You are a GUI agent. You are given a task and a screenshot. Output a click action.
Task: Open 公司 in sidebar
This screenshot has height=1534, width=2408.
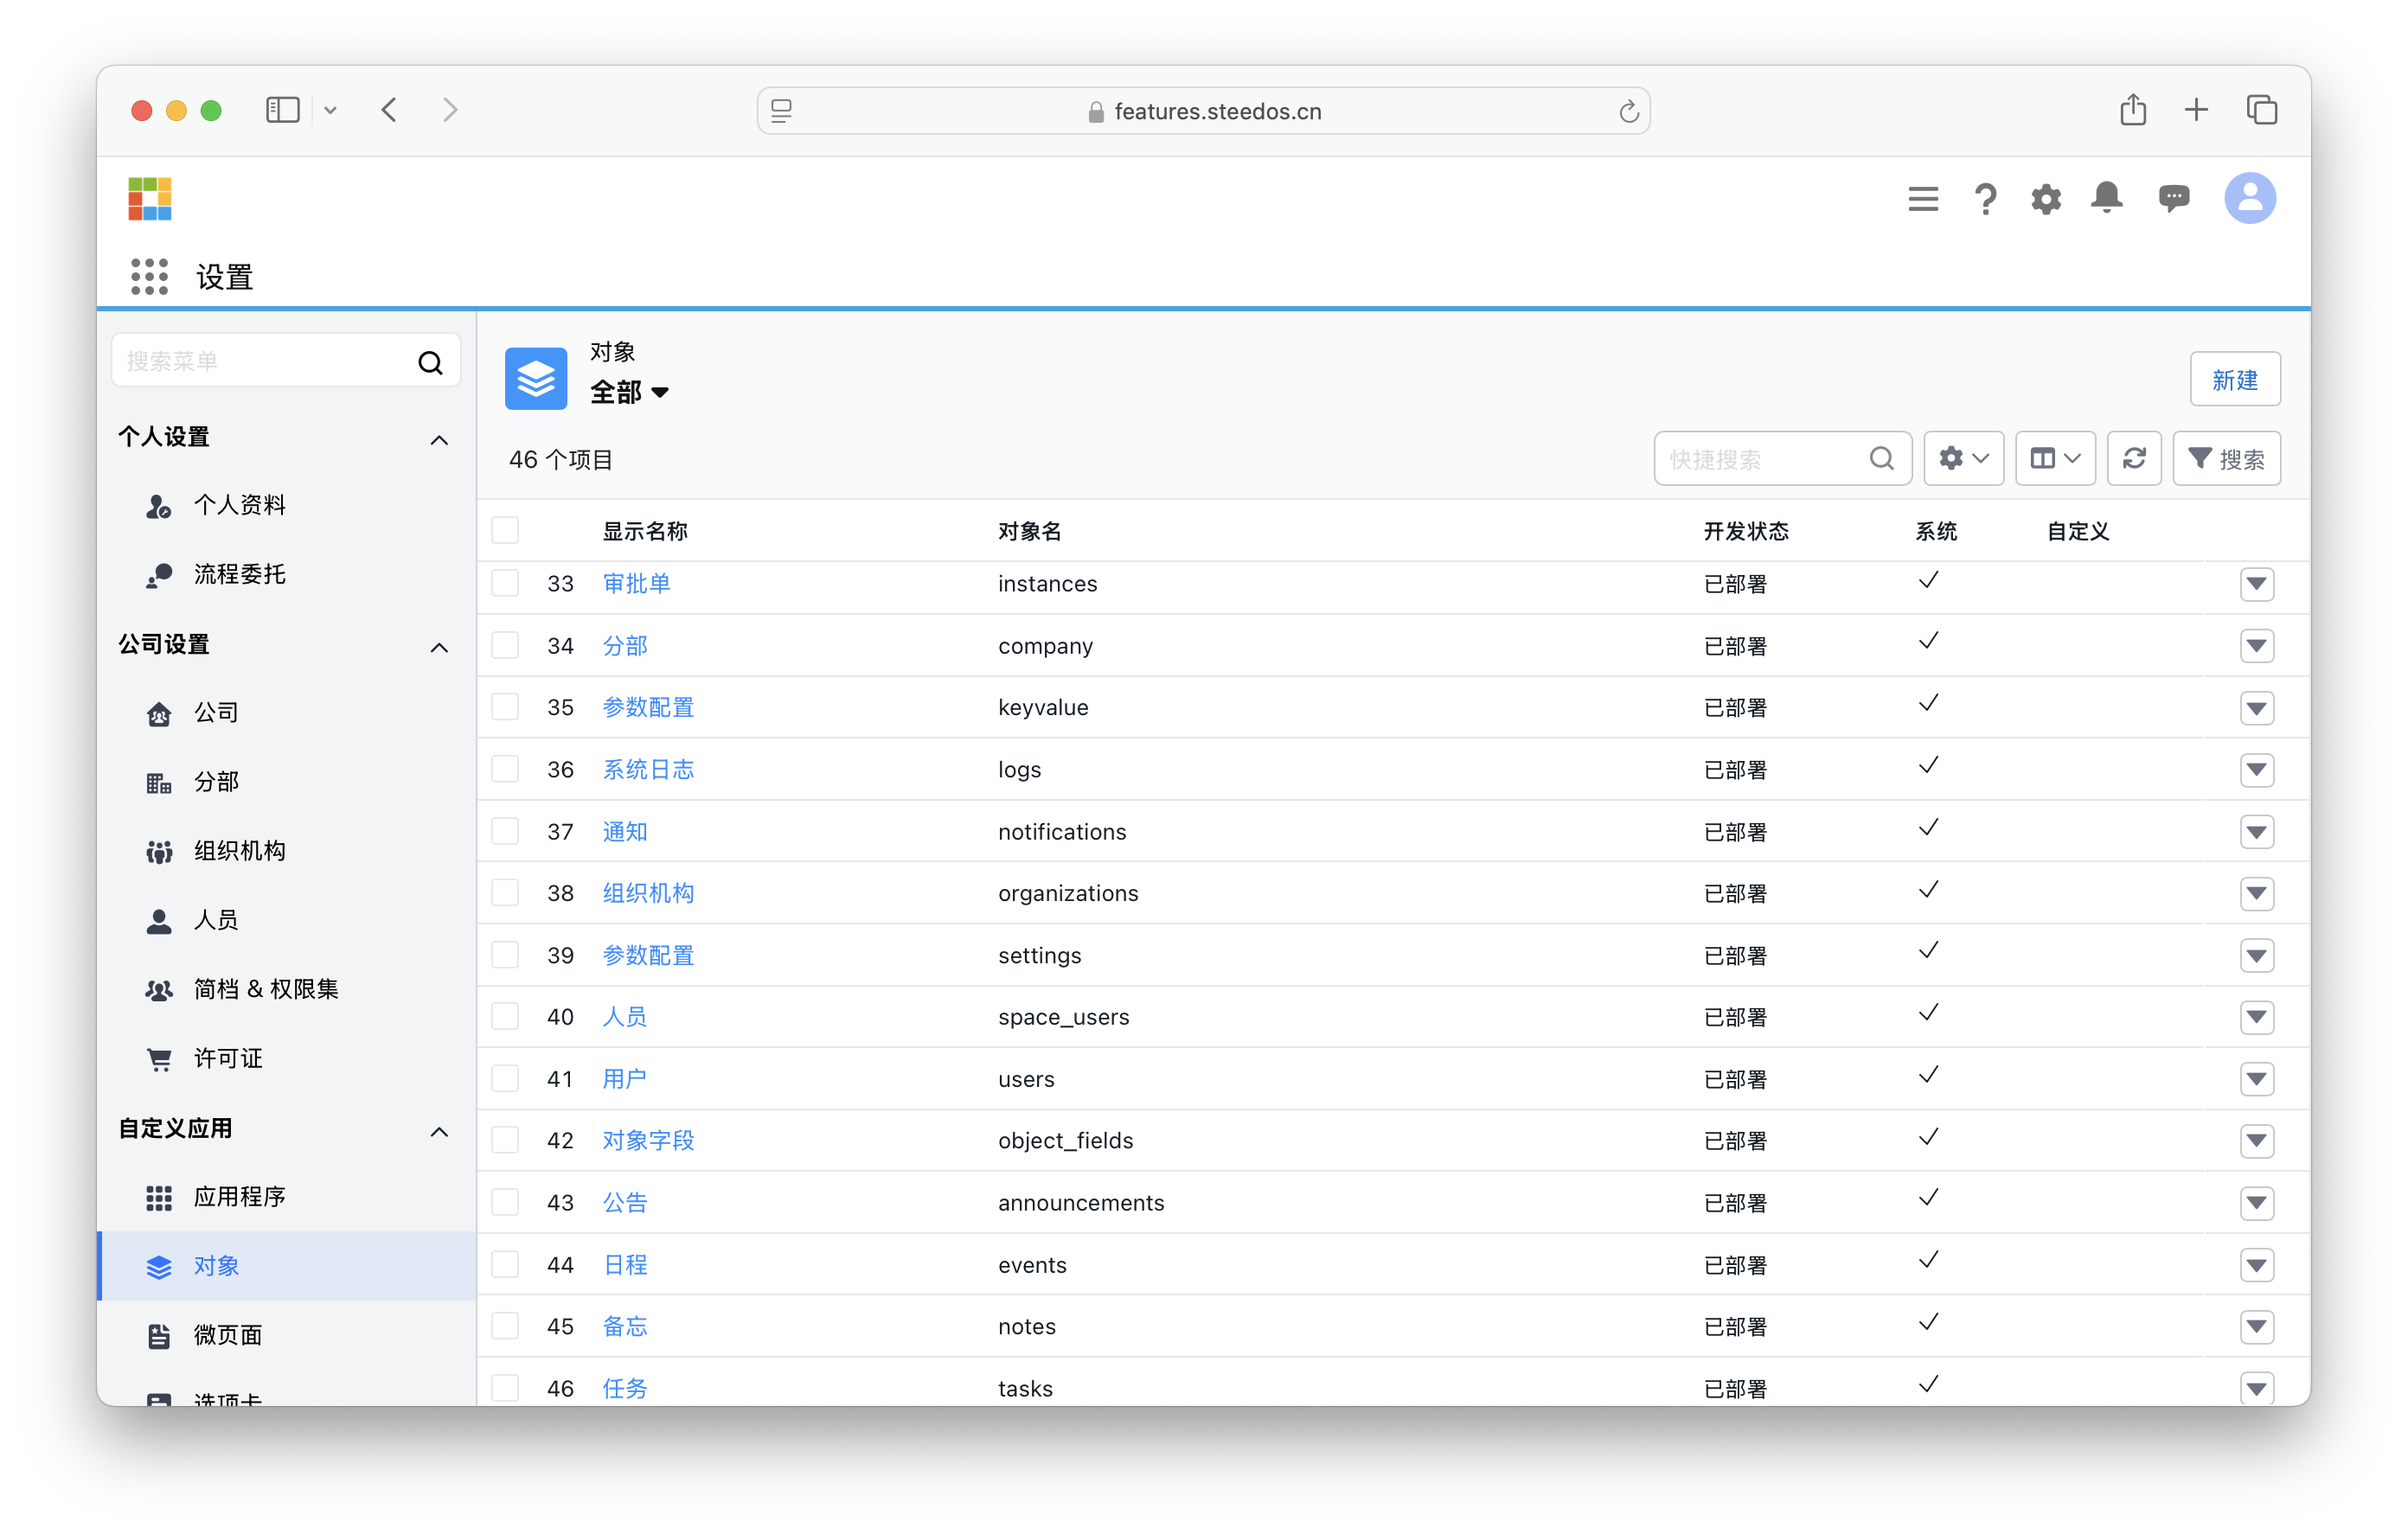tap(287, 712)
